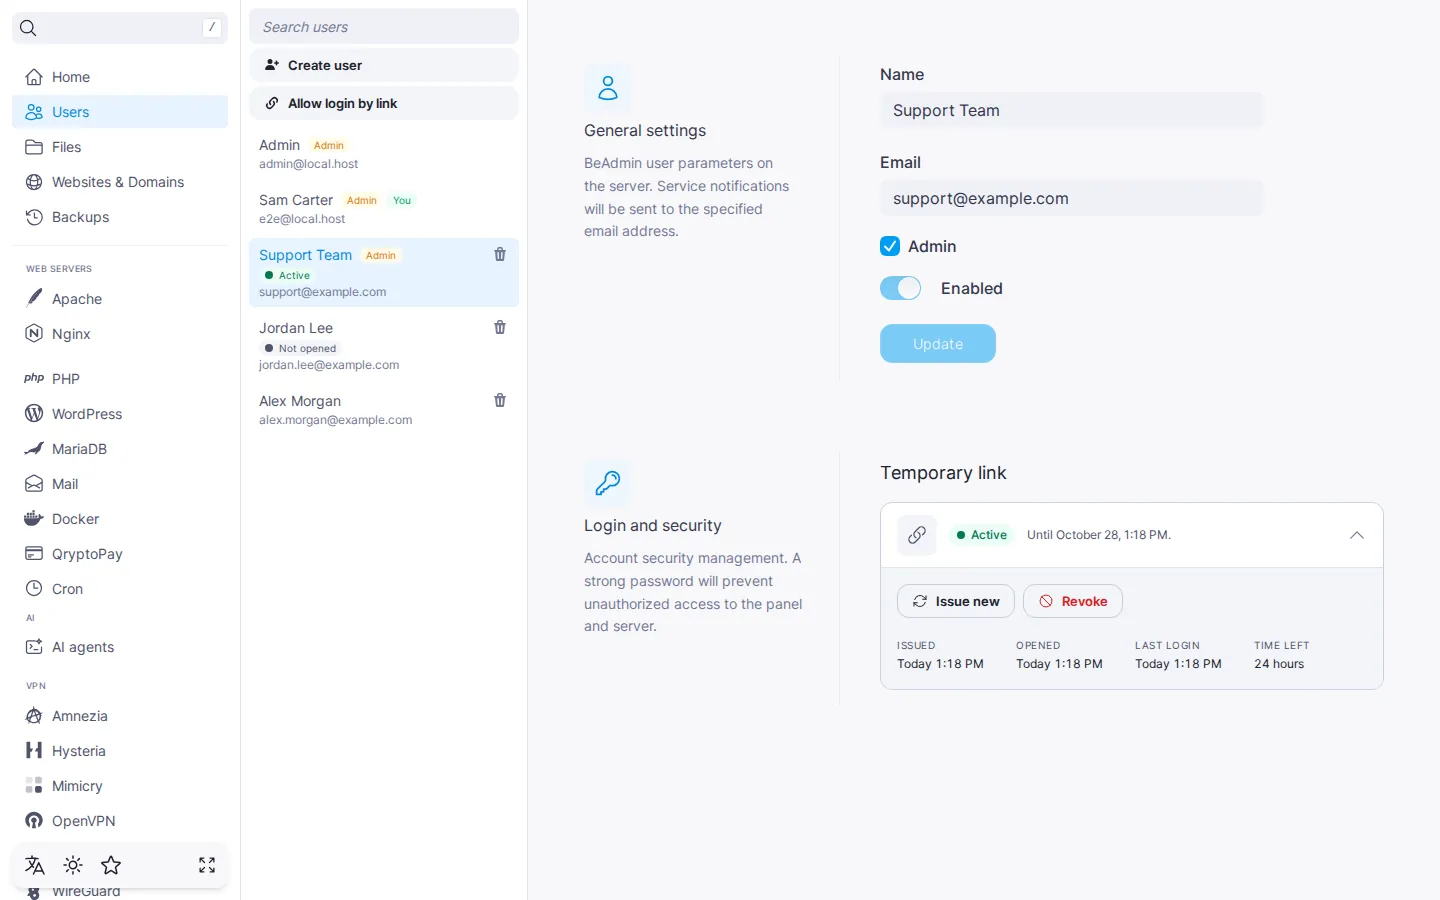Click the OpenVPN logo icon
Viewport: 1440px width, 900px height.
coord(34,821)
